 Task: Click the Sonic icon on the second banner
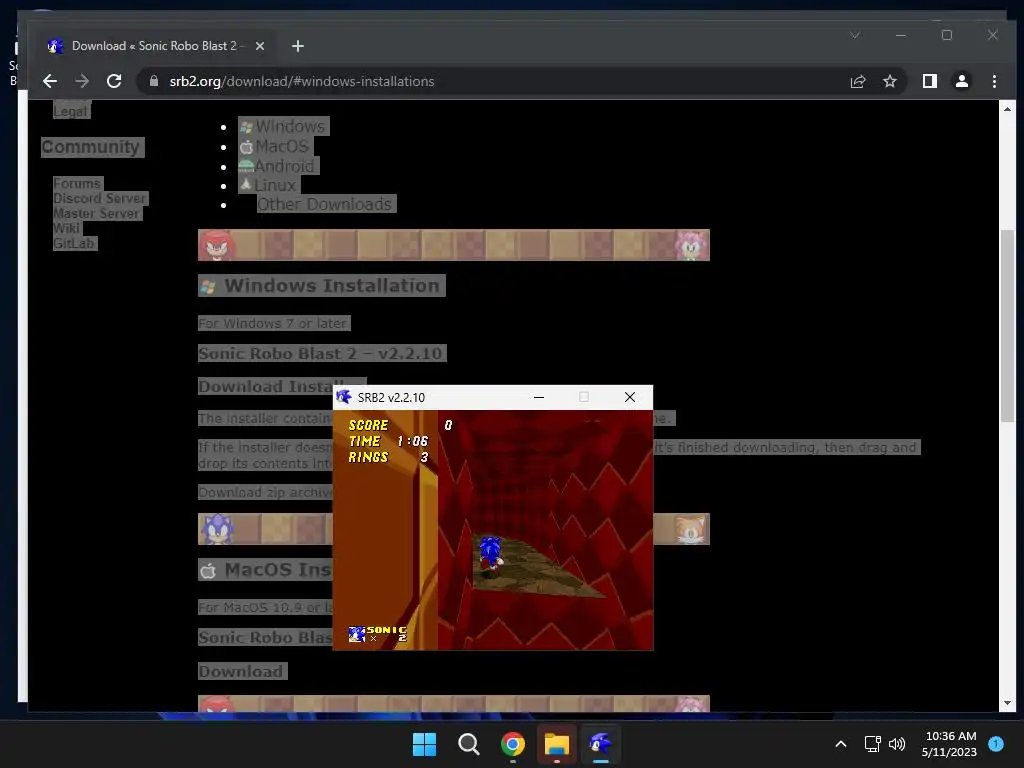217,529
